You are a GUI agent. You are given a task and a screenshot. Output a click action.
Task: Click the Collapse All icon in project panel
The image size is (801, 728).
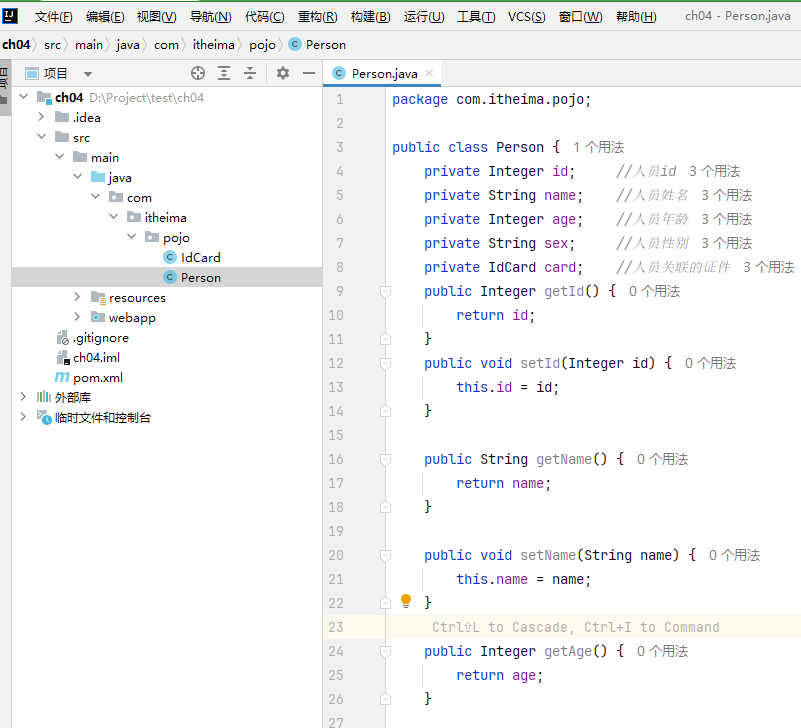(x=250, y=73)
